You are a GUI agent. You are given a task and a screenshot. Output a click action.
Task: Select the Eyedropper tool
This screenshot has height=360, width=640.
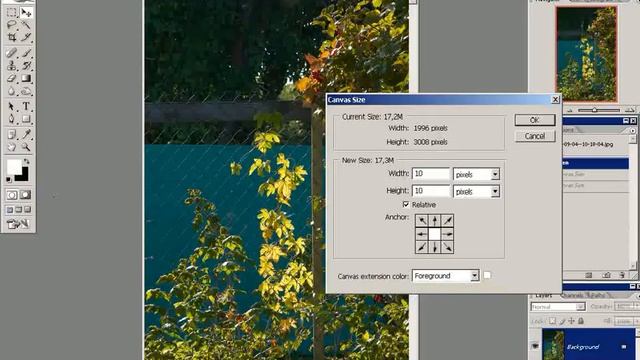pos(26,134)
